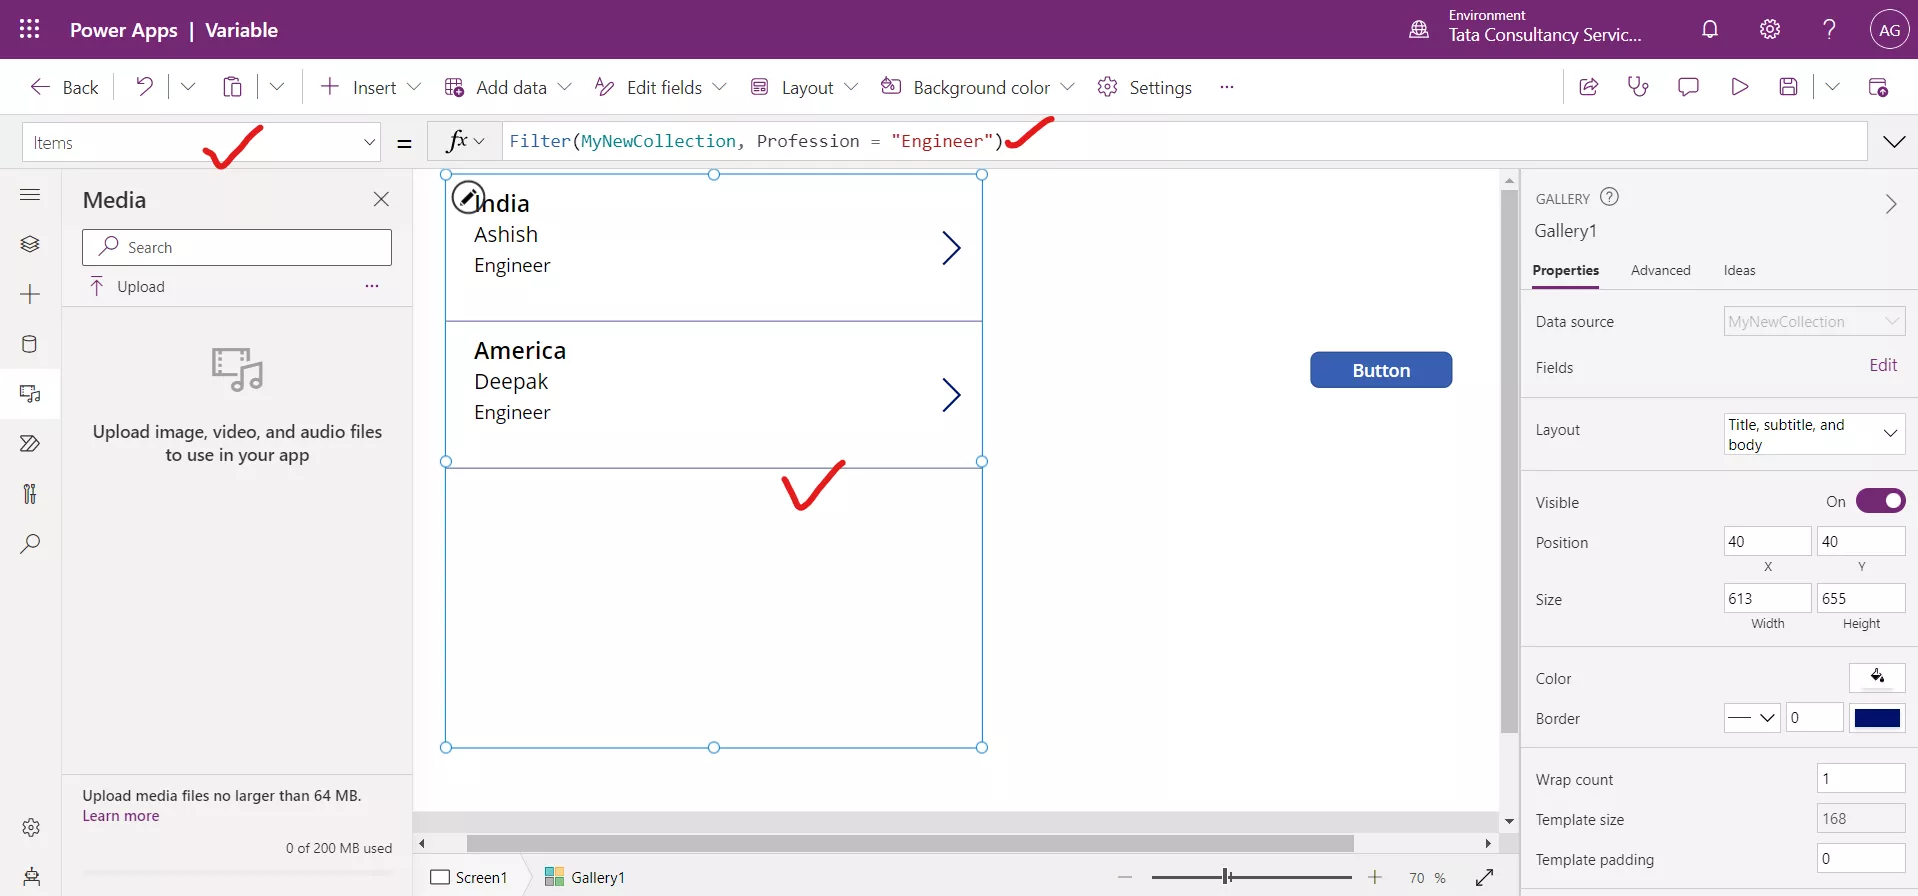Viewport: 1918px width, 896px height.
Task: Switch to the Ideas tab
Action: point(1739,270)
